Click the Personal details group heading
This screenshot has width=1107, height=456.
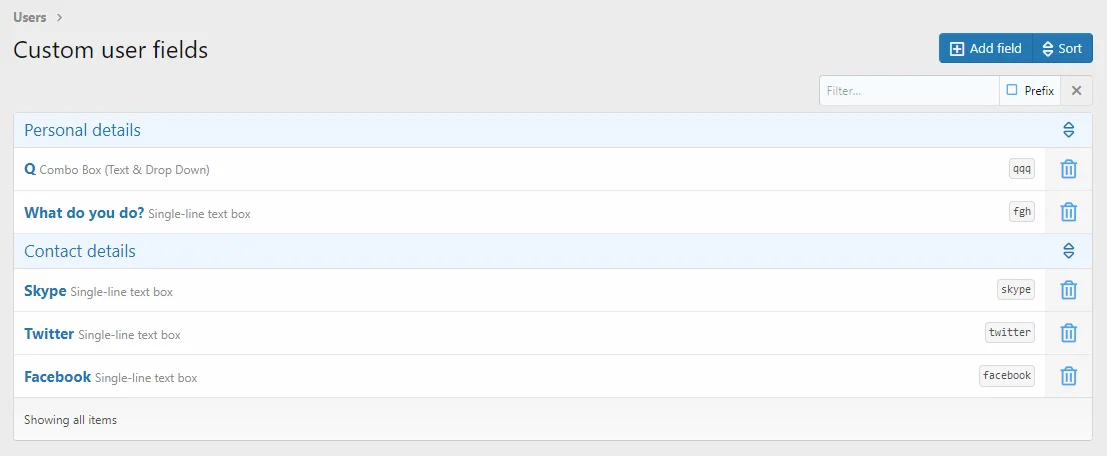coord(82,130)
